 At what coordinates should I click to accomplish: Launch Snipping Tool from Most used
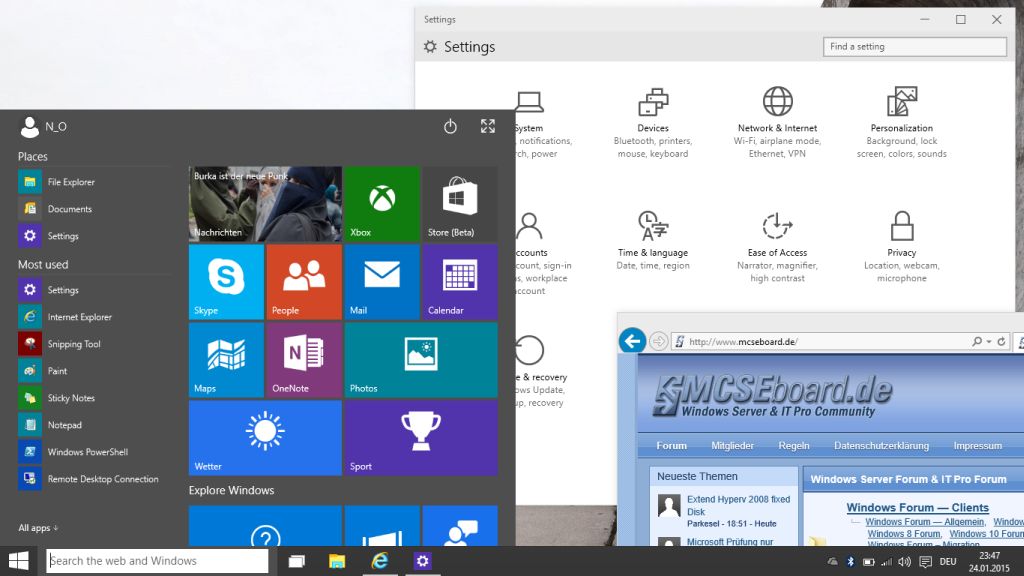pyautogui.click(x=94, y=344)
